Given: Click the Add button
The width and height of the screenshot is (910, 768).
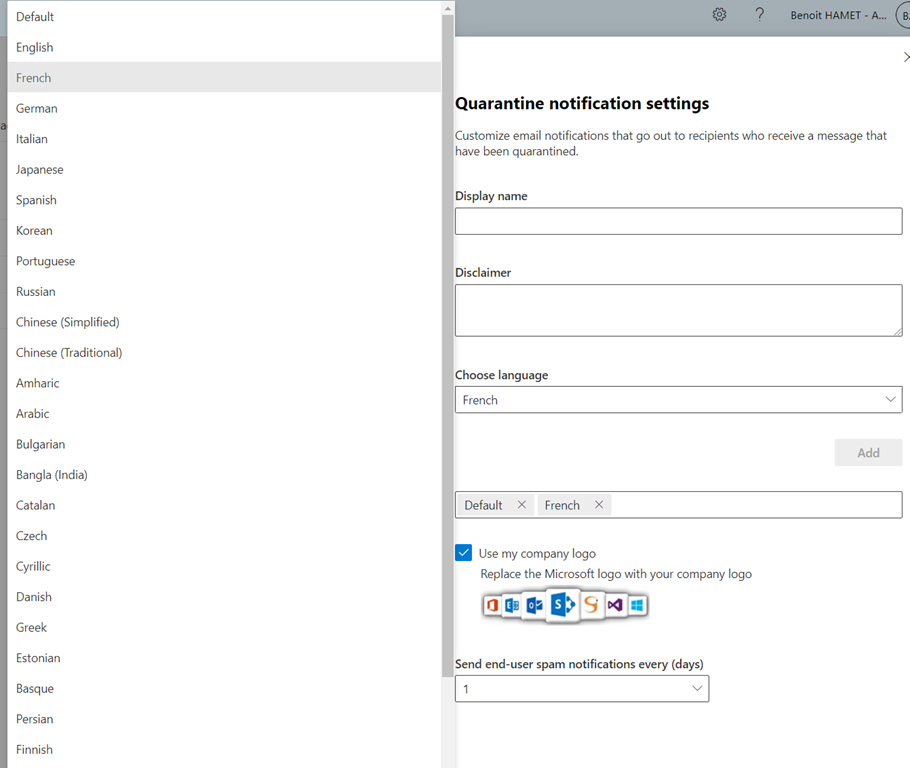Looking at the screenshot, I should click(x=867, y=453).
